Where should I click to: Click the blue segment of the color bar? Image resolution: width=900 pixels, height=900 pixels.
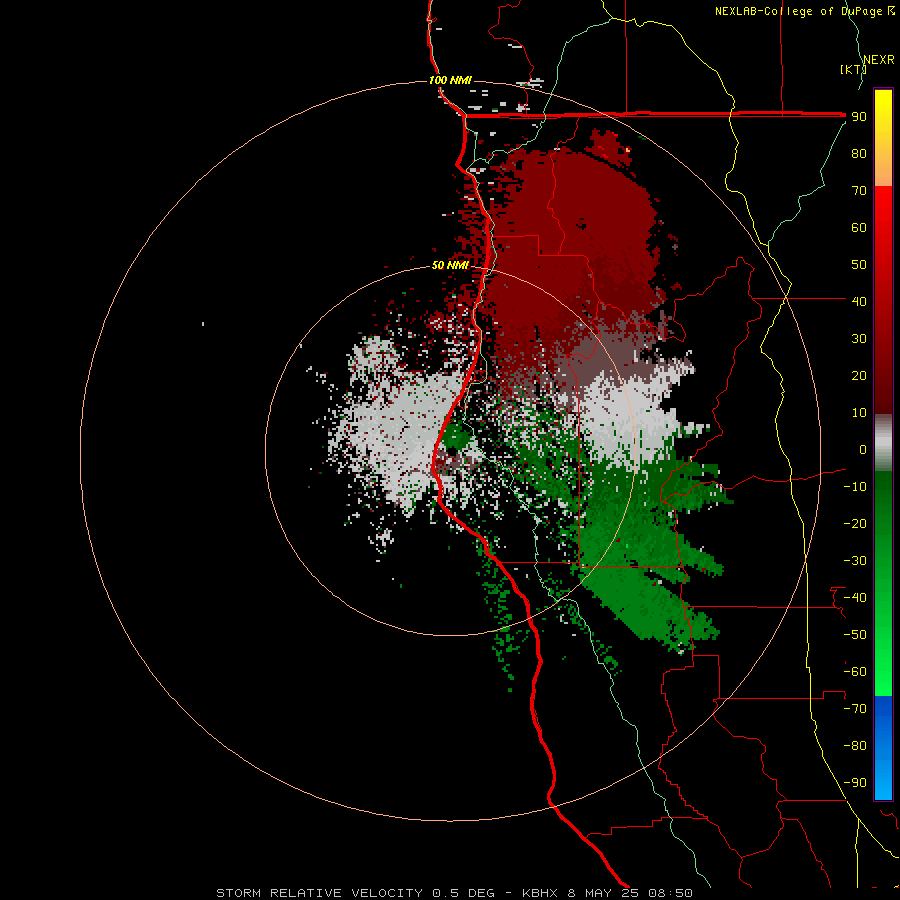pyautogui.click(x=883, y=748)
